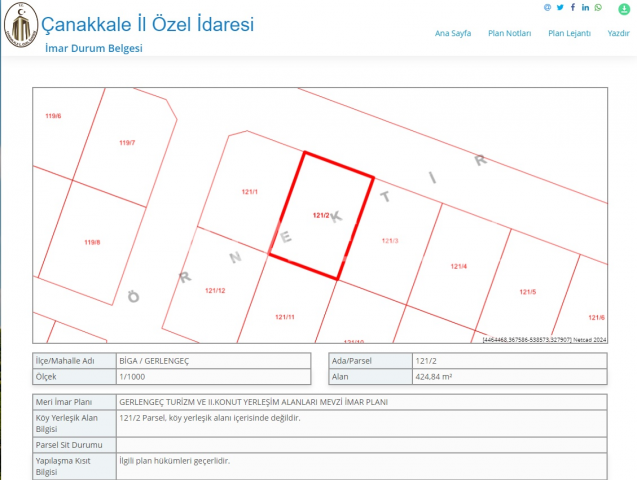Share the page on Twitter

tap(560, 7)
